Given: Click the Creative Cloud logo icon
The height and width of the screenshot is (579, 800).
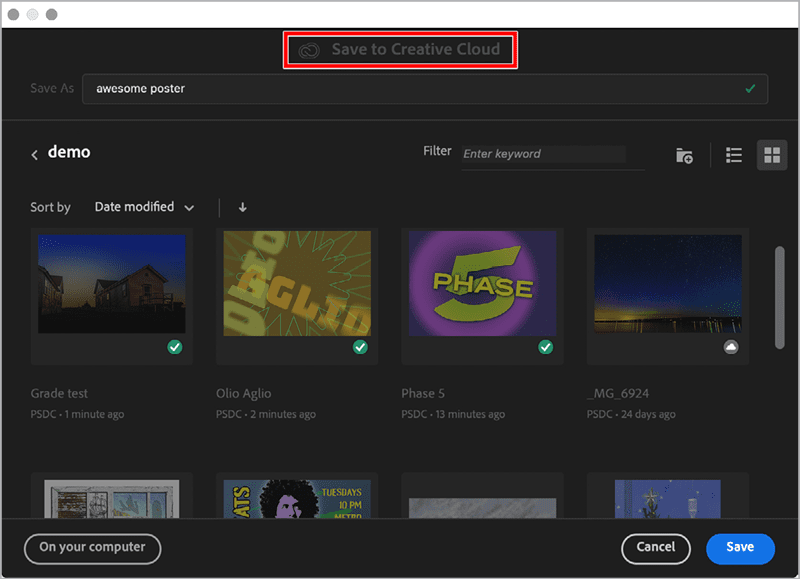Looking at the screenshot, I should point(309,50).
